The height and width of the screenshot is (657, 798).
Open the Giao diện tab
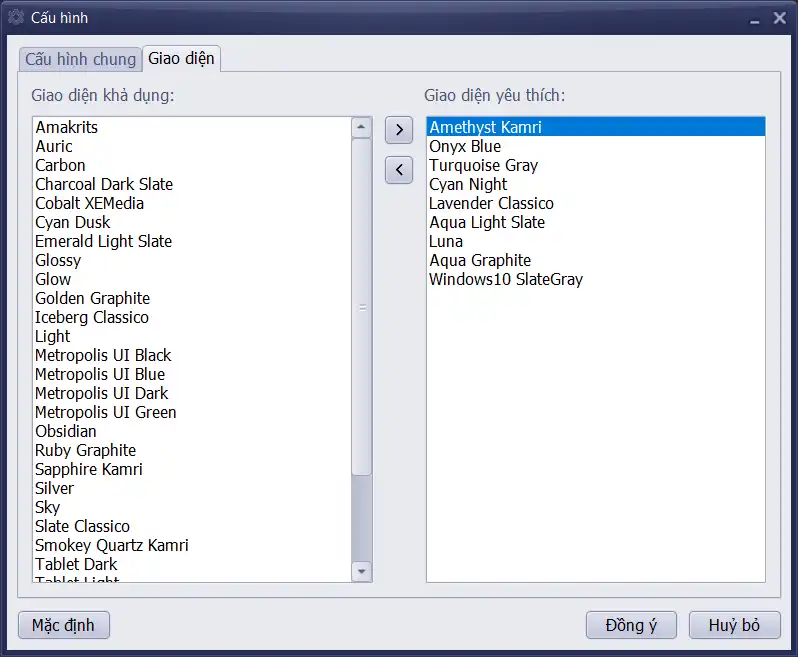[x=181, y=58]
